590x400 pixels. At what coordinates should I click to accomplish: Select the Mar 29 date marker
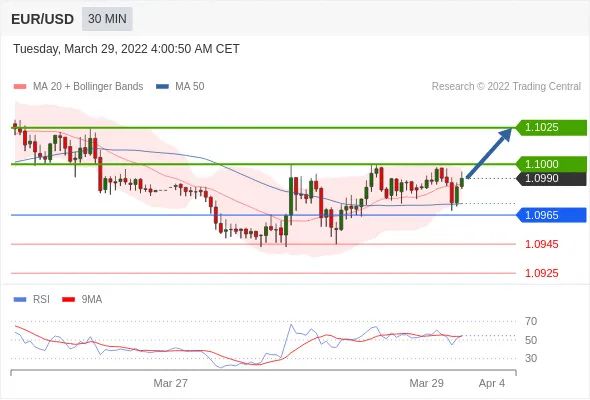pyautogui.click(x=426, y=383)
